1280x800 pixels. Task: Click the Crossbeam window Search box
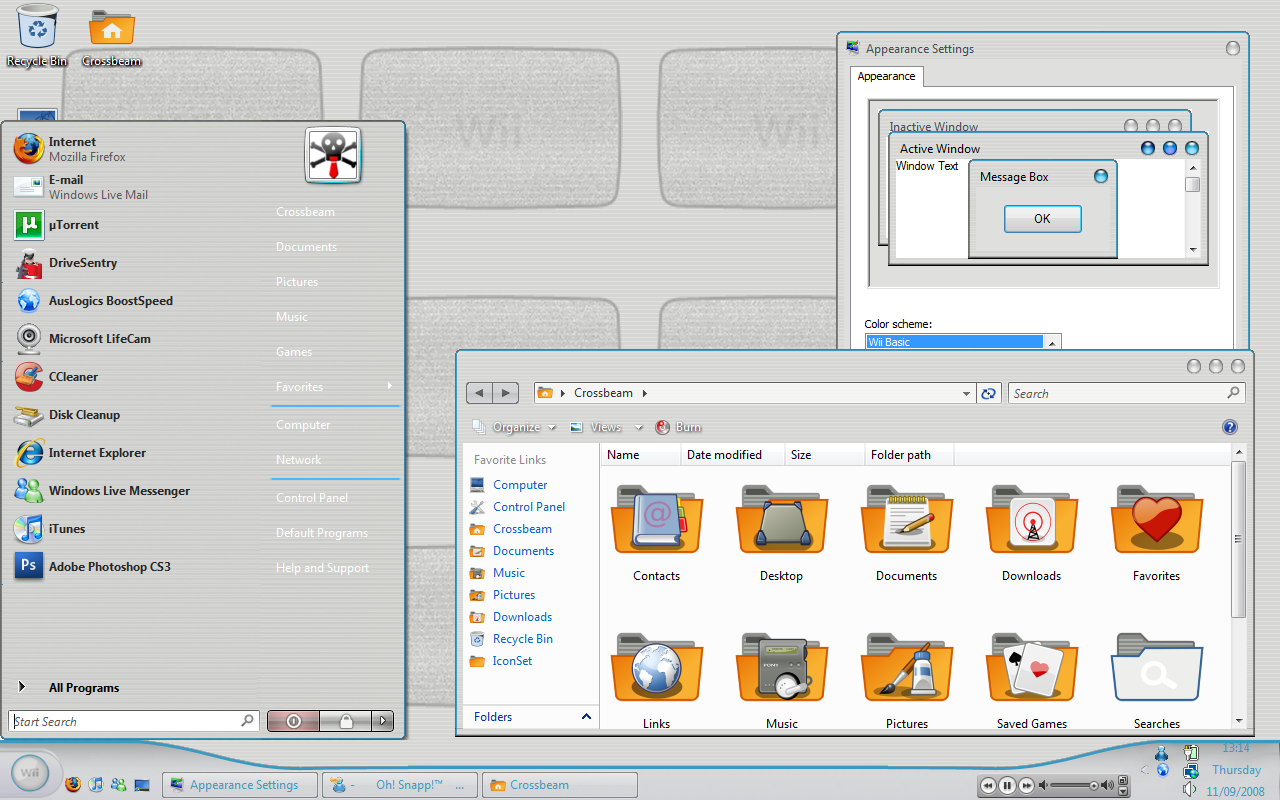point(1126,393)
